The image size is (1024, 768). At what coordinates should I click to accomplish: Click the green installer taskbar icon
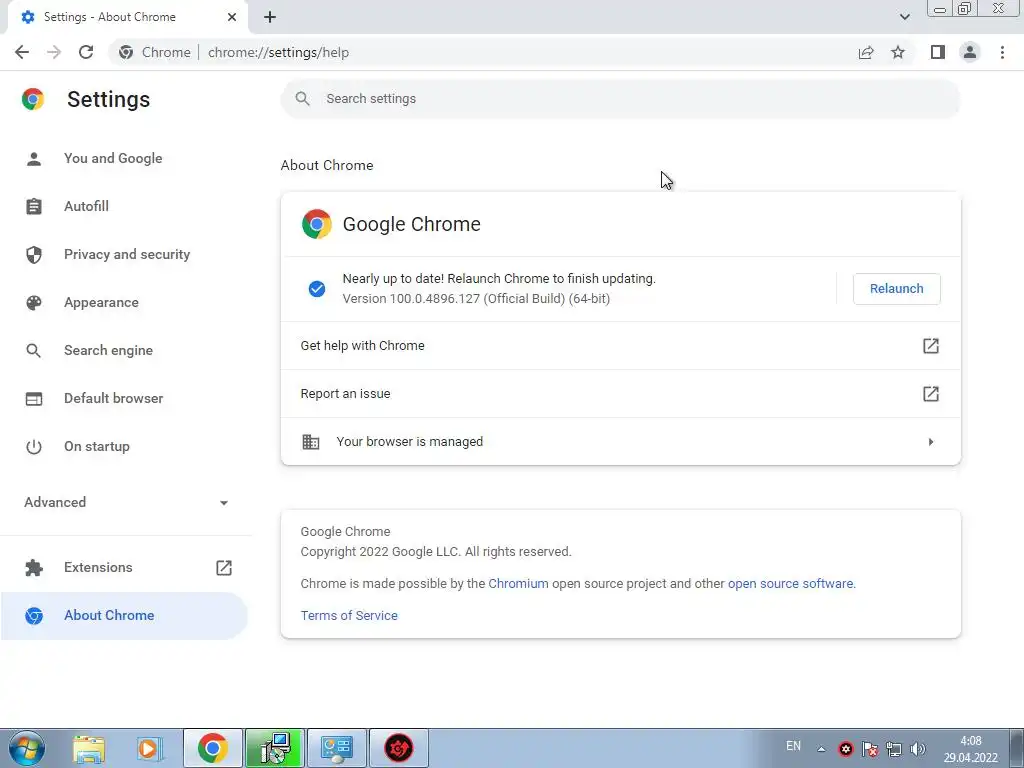pos(275,748)
